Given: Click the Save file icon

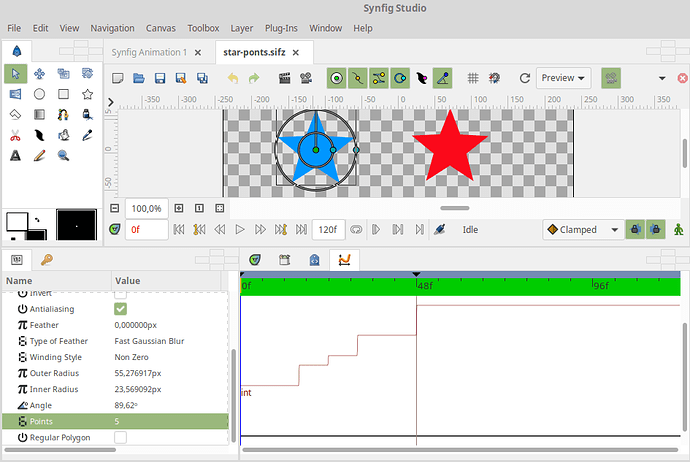Looking at the screenshot, I should [161, 78].
